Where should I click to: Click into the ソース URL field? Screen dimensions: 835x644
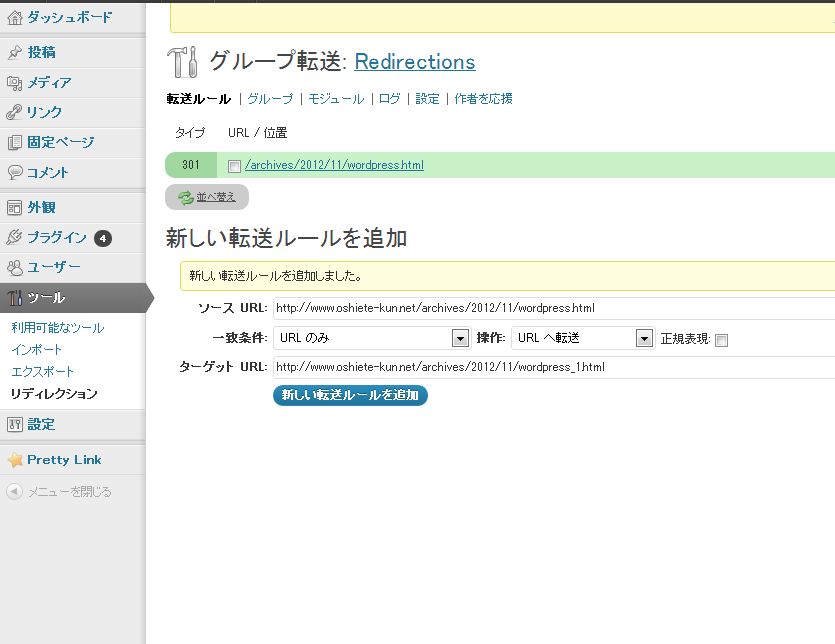pyautogui.click(x=554, y=308)
